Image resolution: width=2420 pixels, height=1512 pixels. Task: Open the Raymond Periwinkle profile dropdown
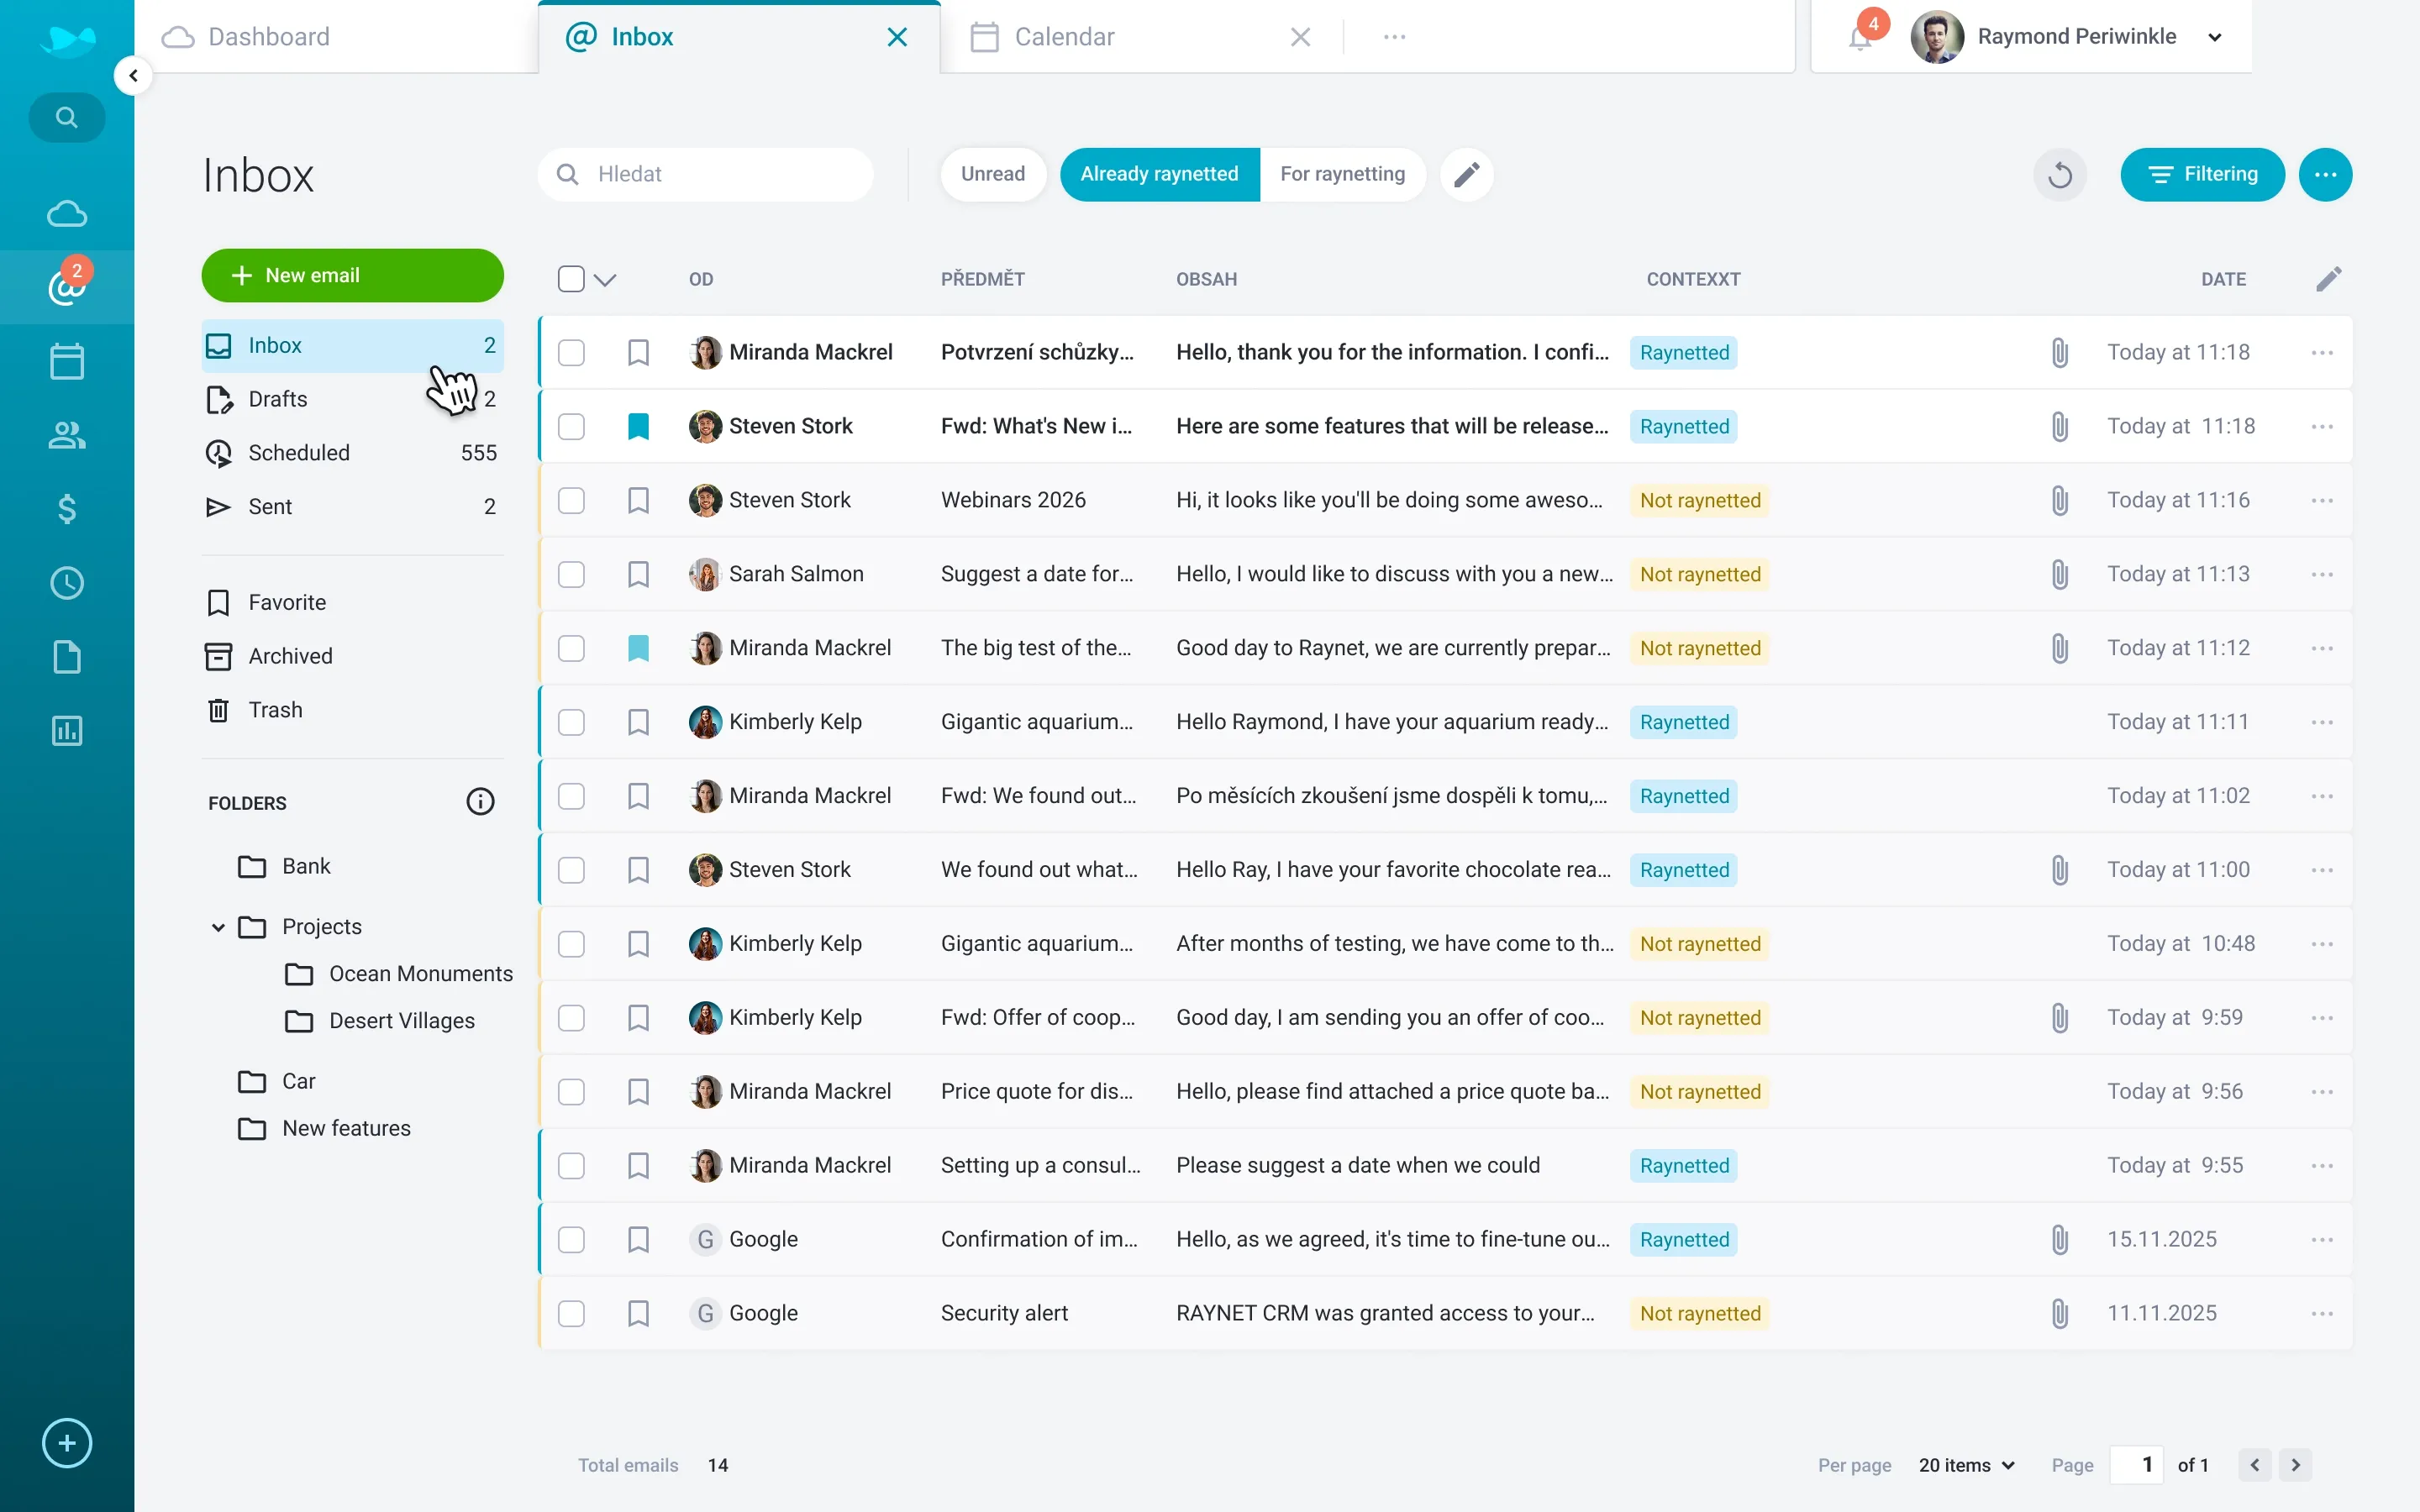(x=2215, y=36)
